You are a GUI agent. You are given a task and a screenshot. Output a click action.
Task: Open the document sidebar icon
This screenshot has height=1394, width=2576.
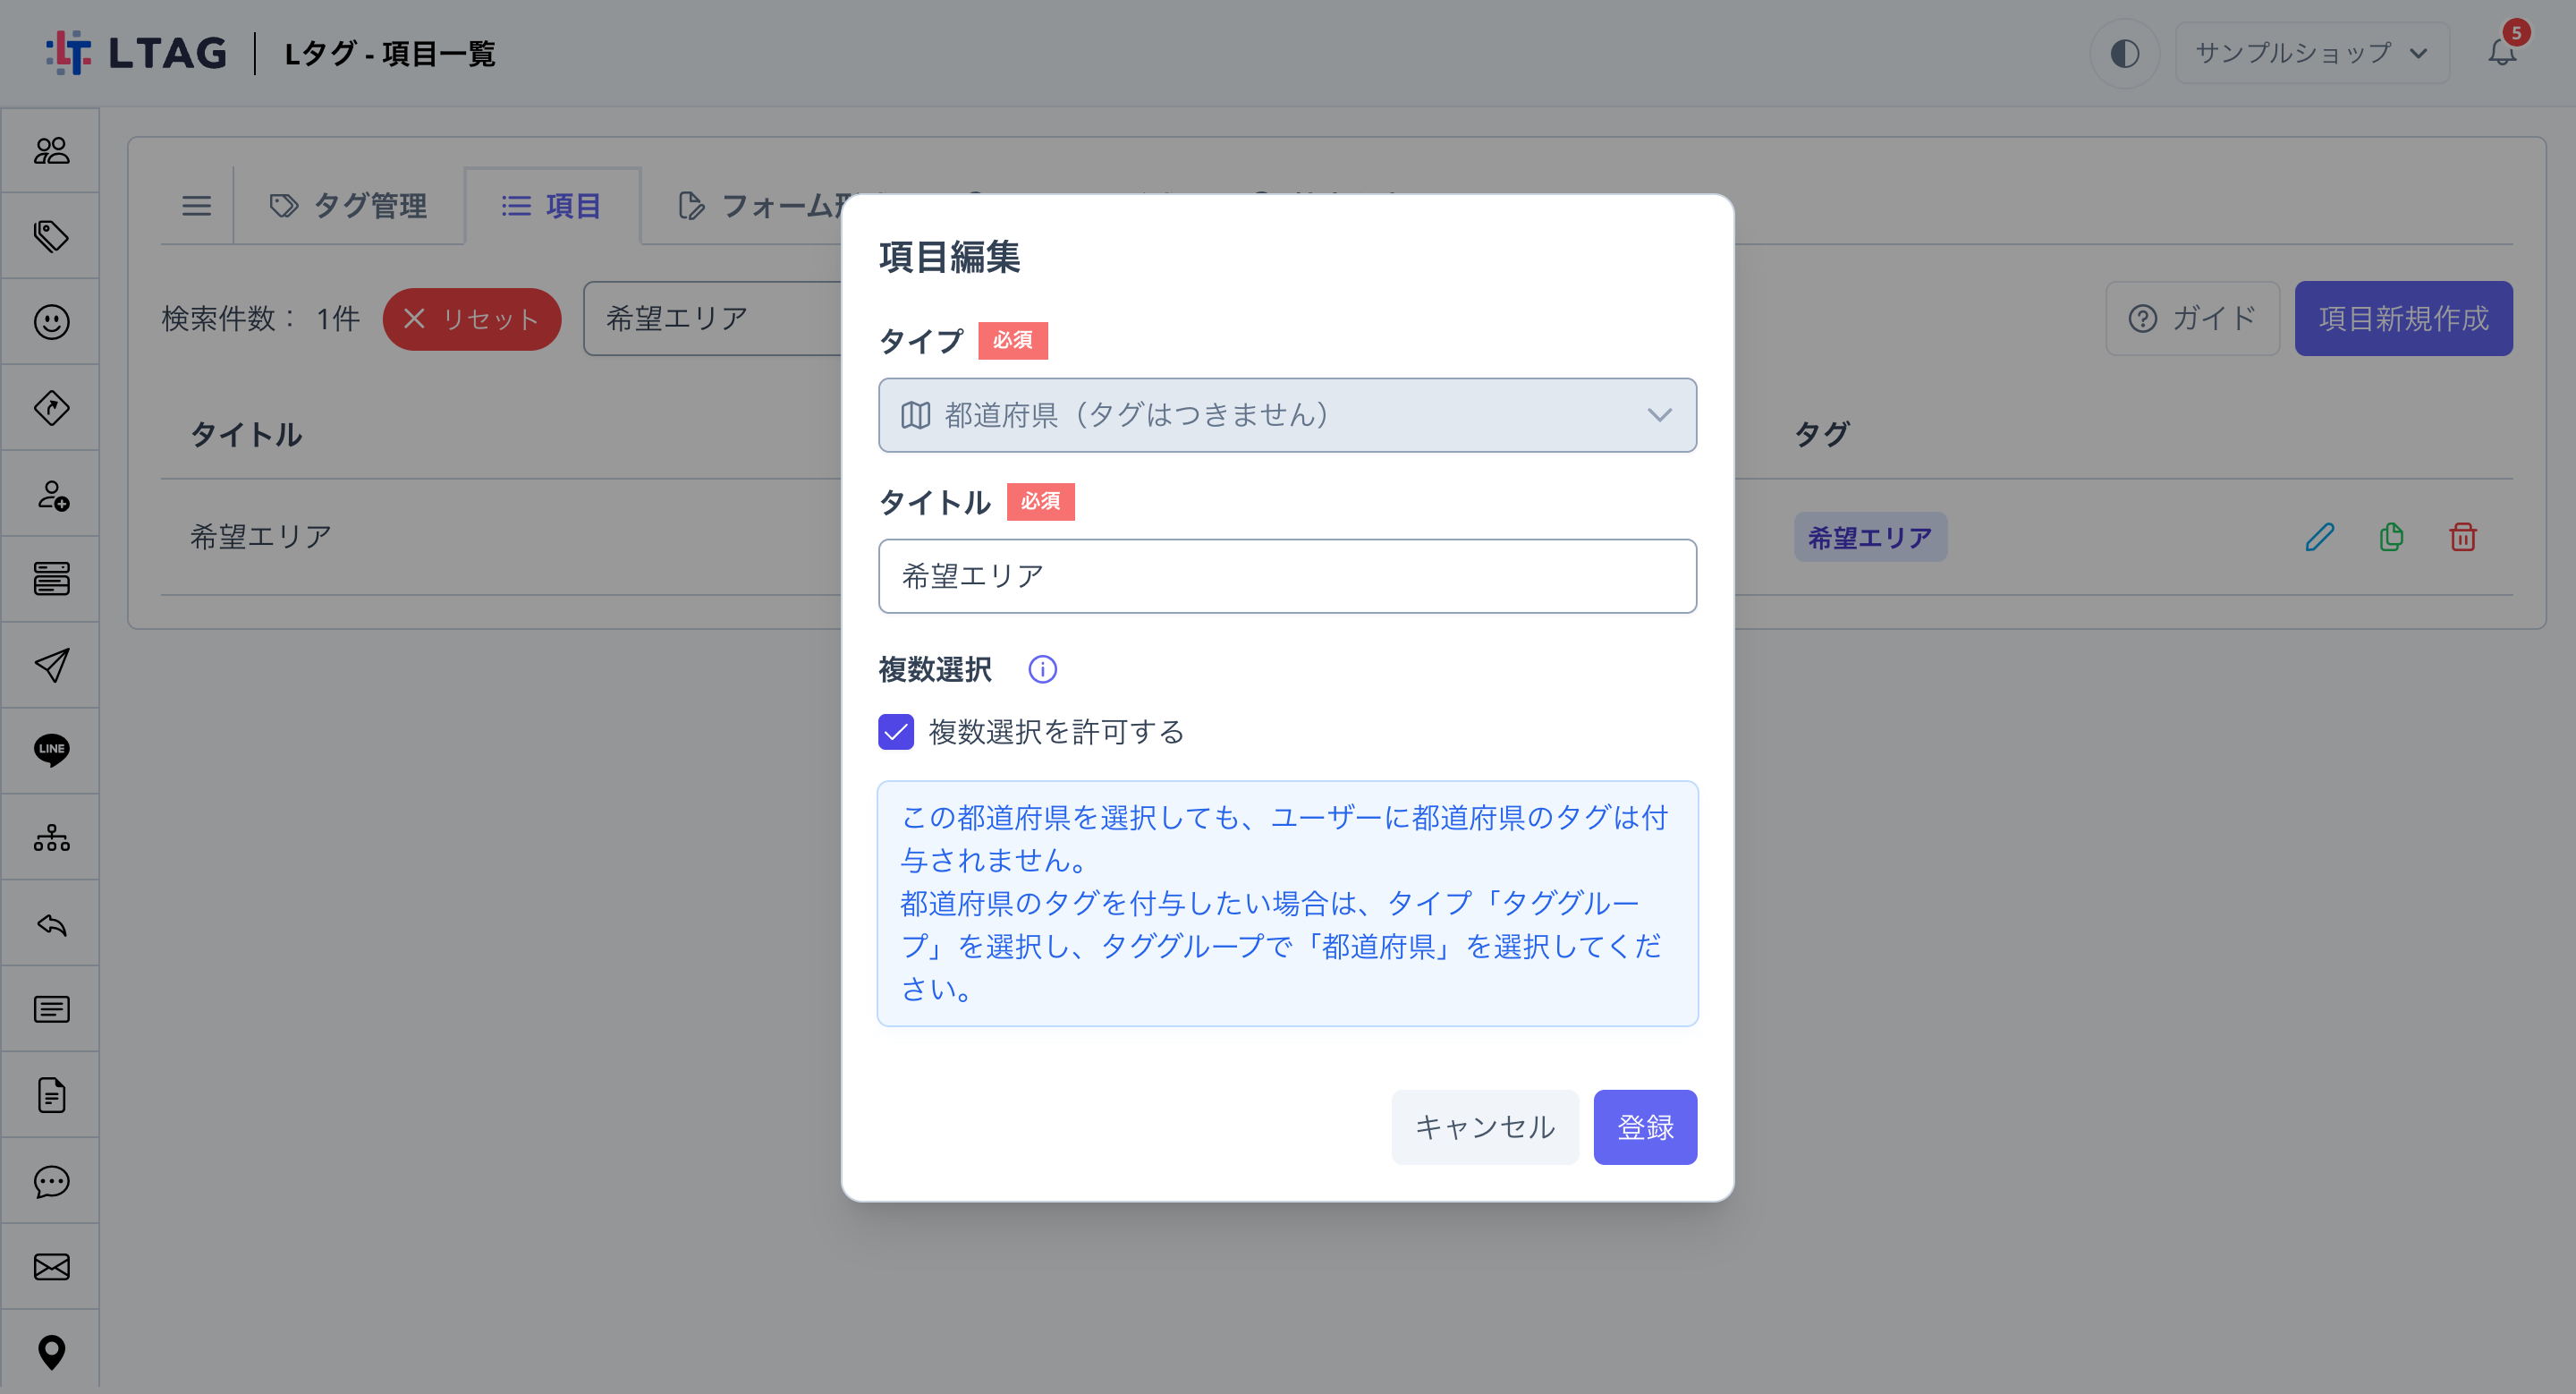[51, 1095]
